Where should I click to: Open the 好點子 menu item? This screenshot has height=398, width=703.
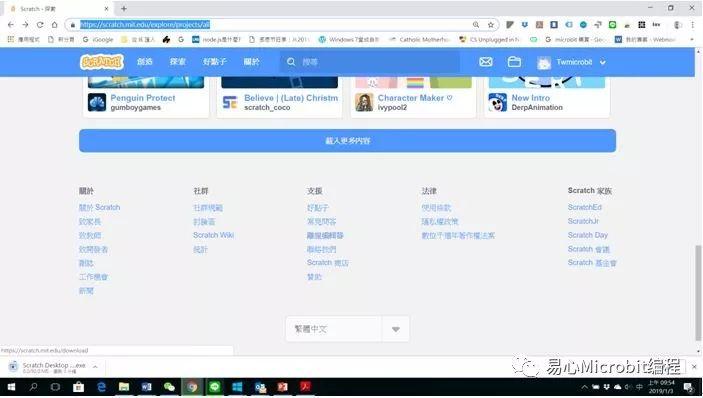tap(215, 62)
